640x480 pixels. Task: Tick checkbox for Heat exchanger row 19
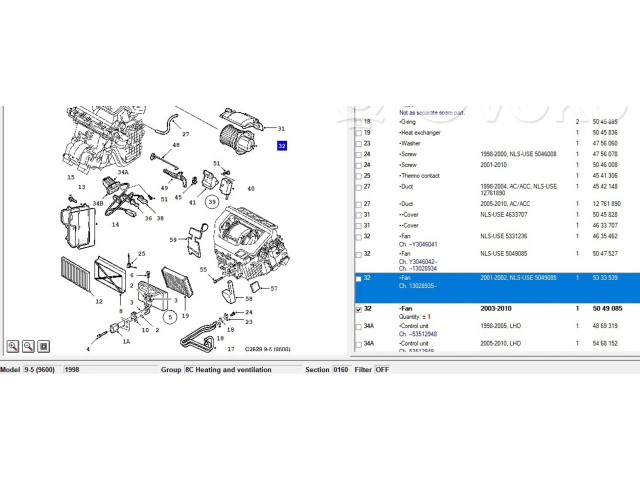(360, 133)
